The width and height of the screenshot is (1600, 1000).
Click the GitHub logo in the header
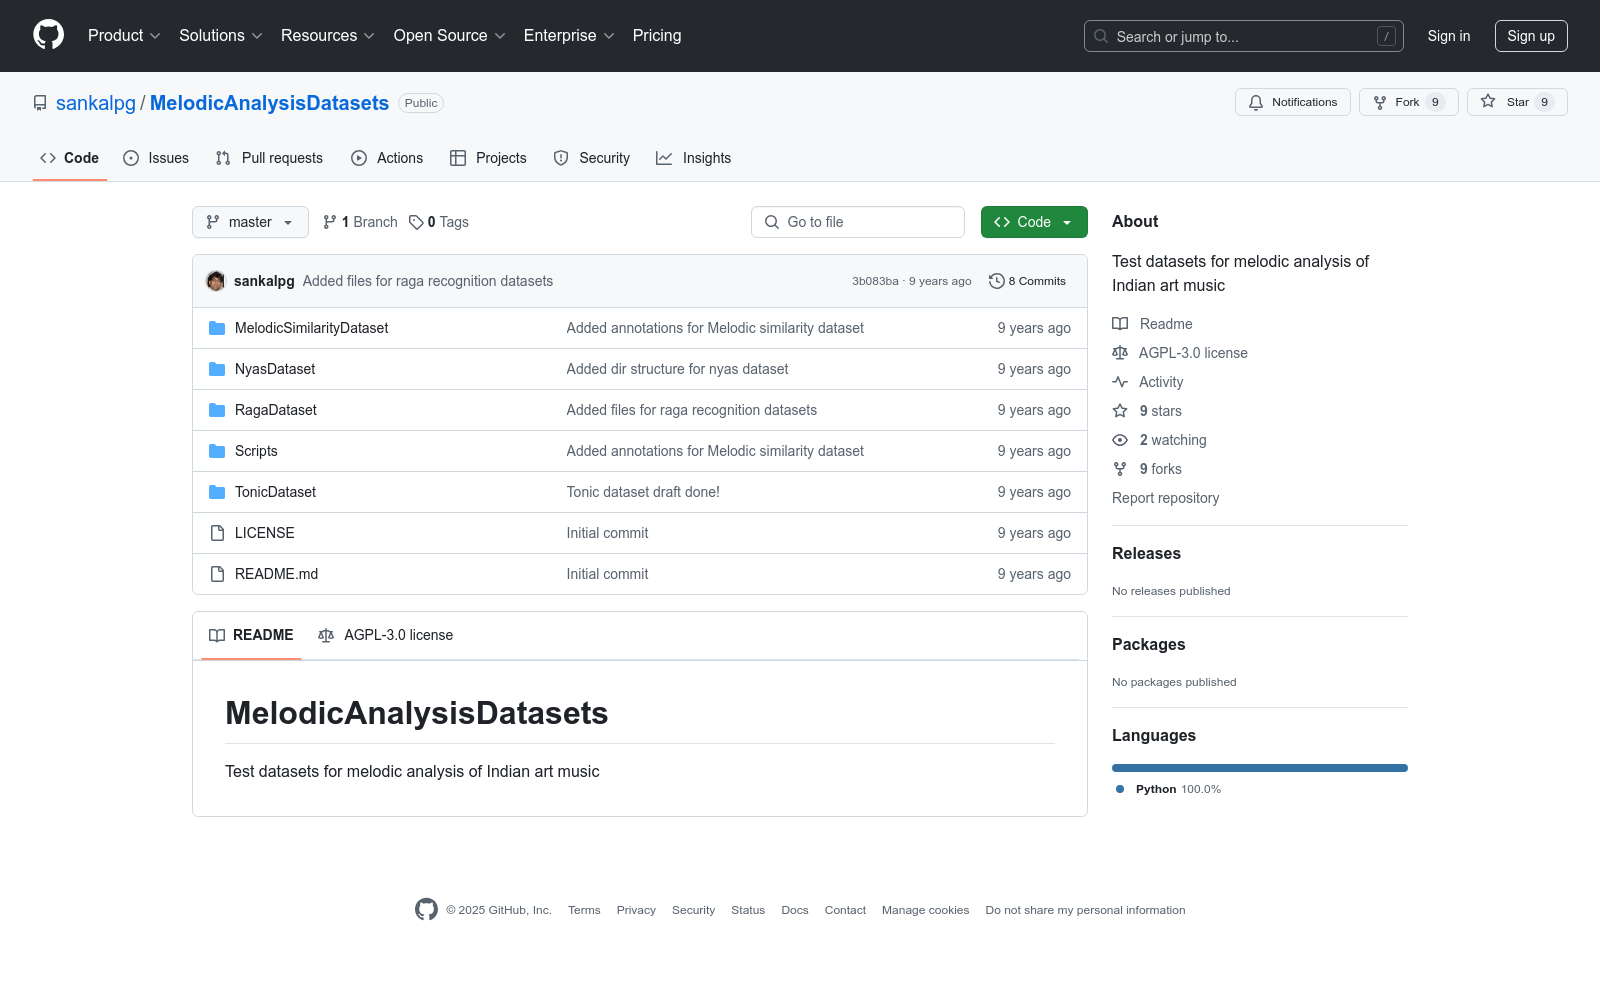tap(48, 35)
